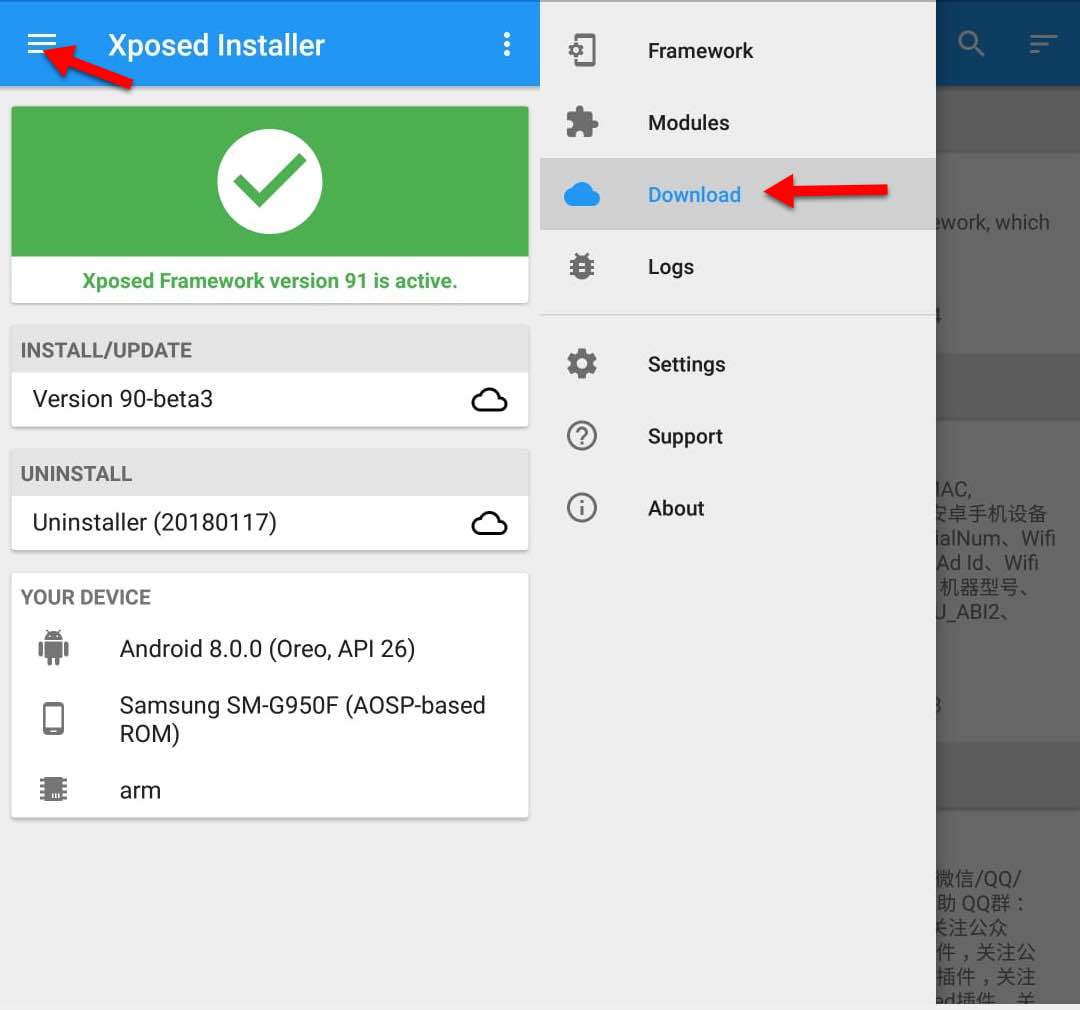Screen dimensions: 1080x1010
Task: Select Uninstaller (20180117) entry
Action: click(269, 523)
